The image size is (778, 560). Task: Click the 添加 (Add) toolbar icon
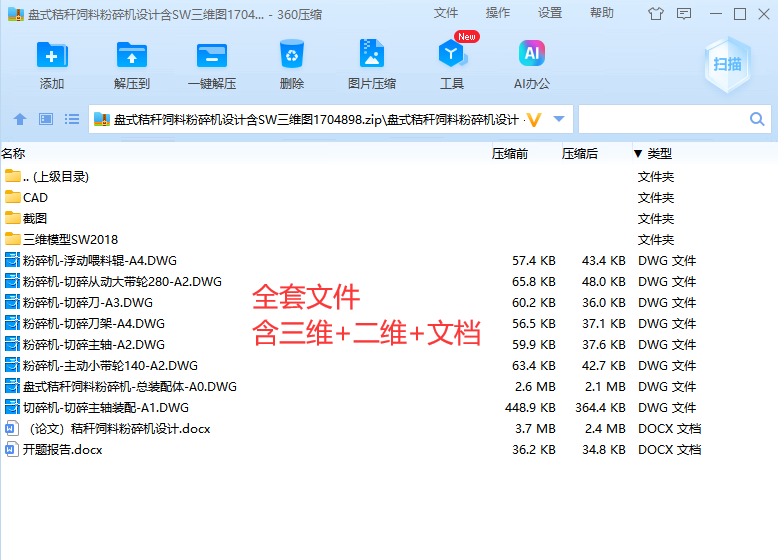pos(52,55)
